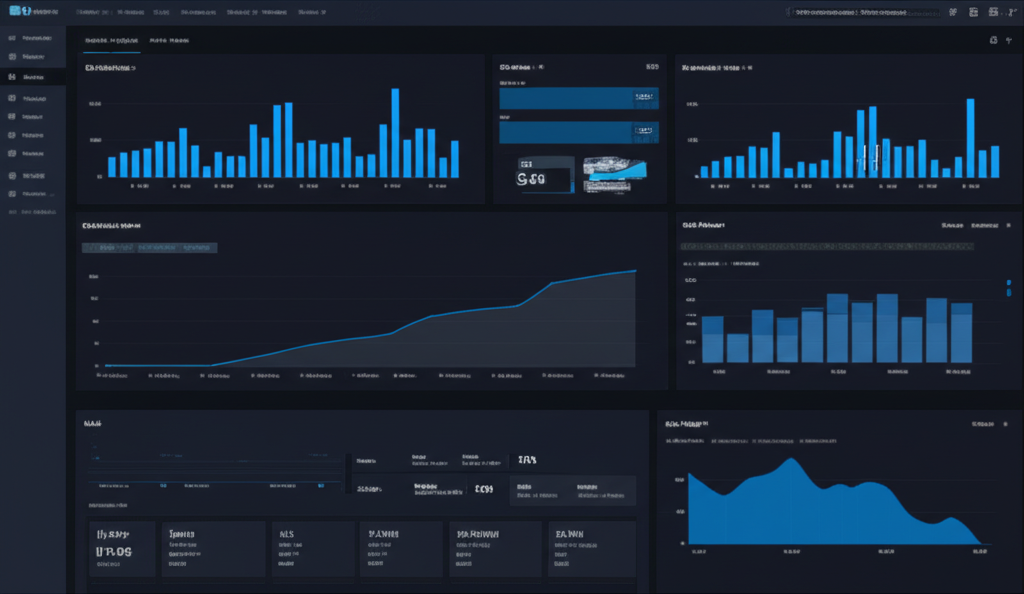Toggle the lower legend dot beside stacked bar chart
The height and width of the screenshot is (594, 1024).
[1007, 294]
